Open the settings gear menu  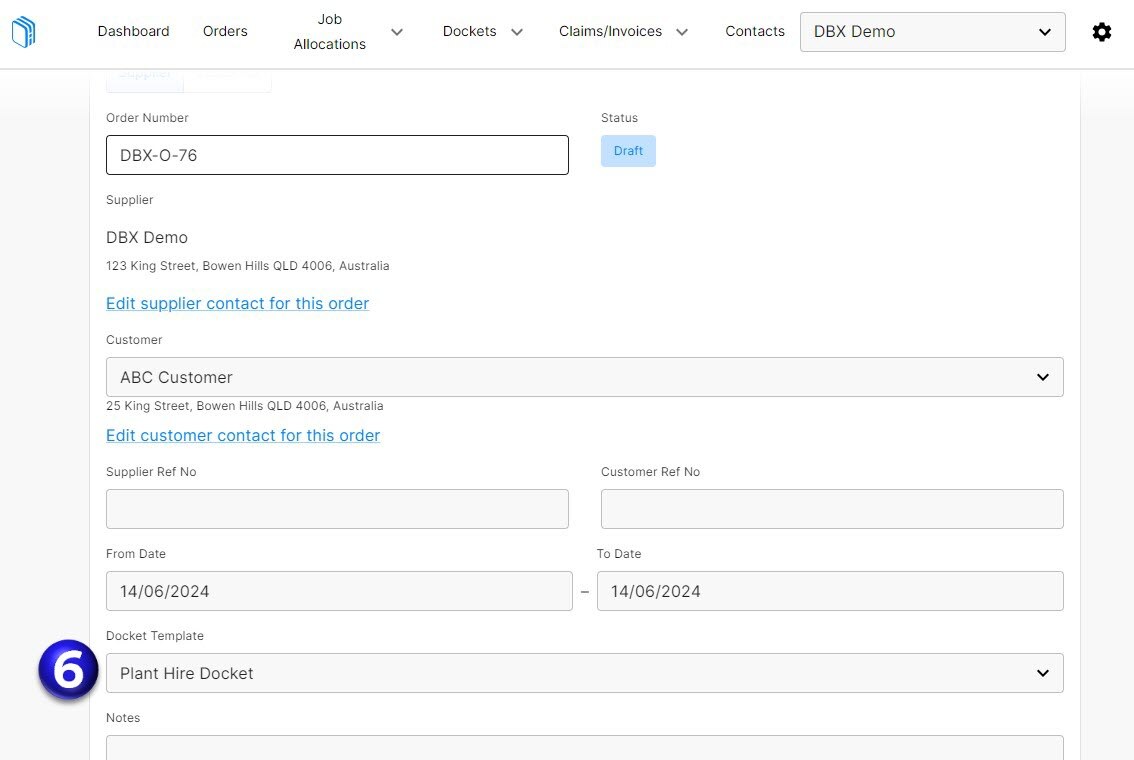coord(1101,31)
